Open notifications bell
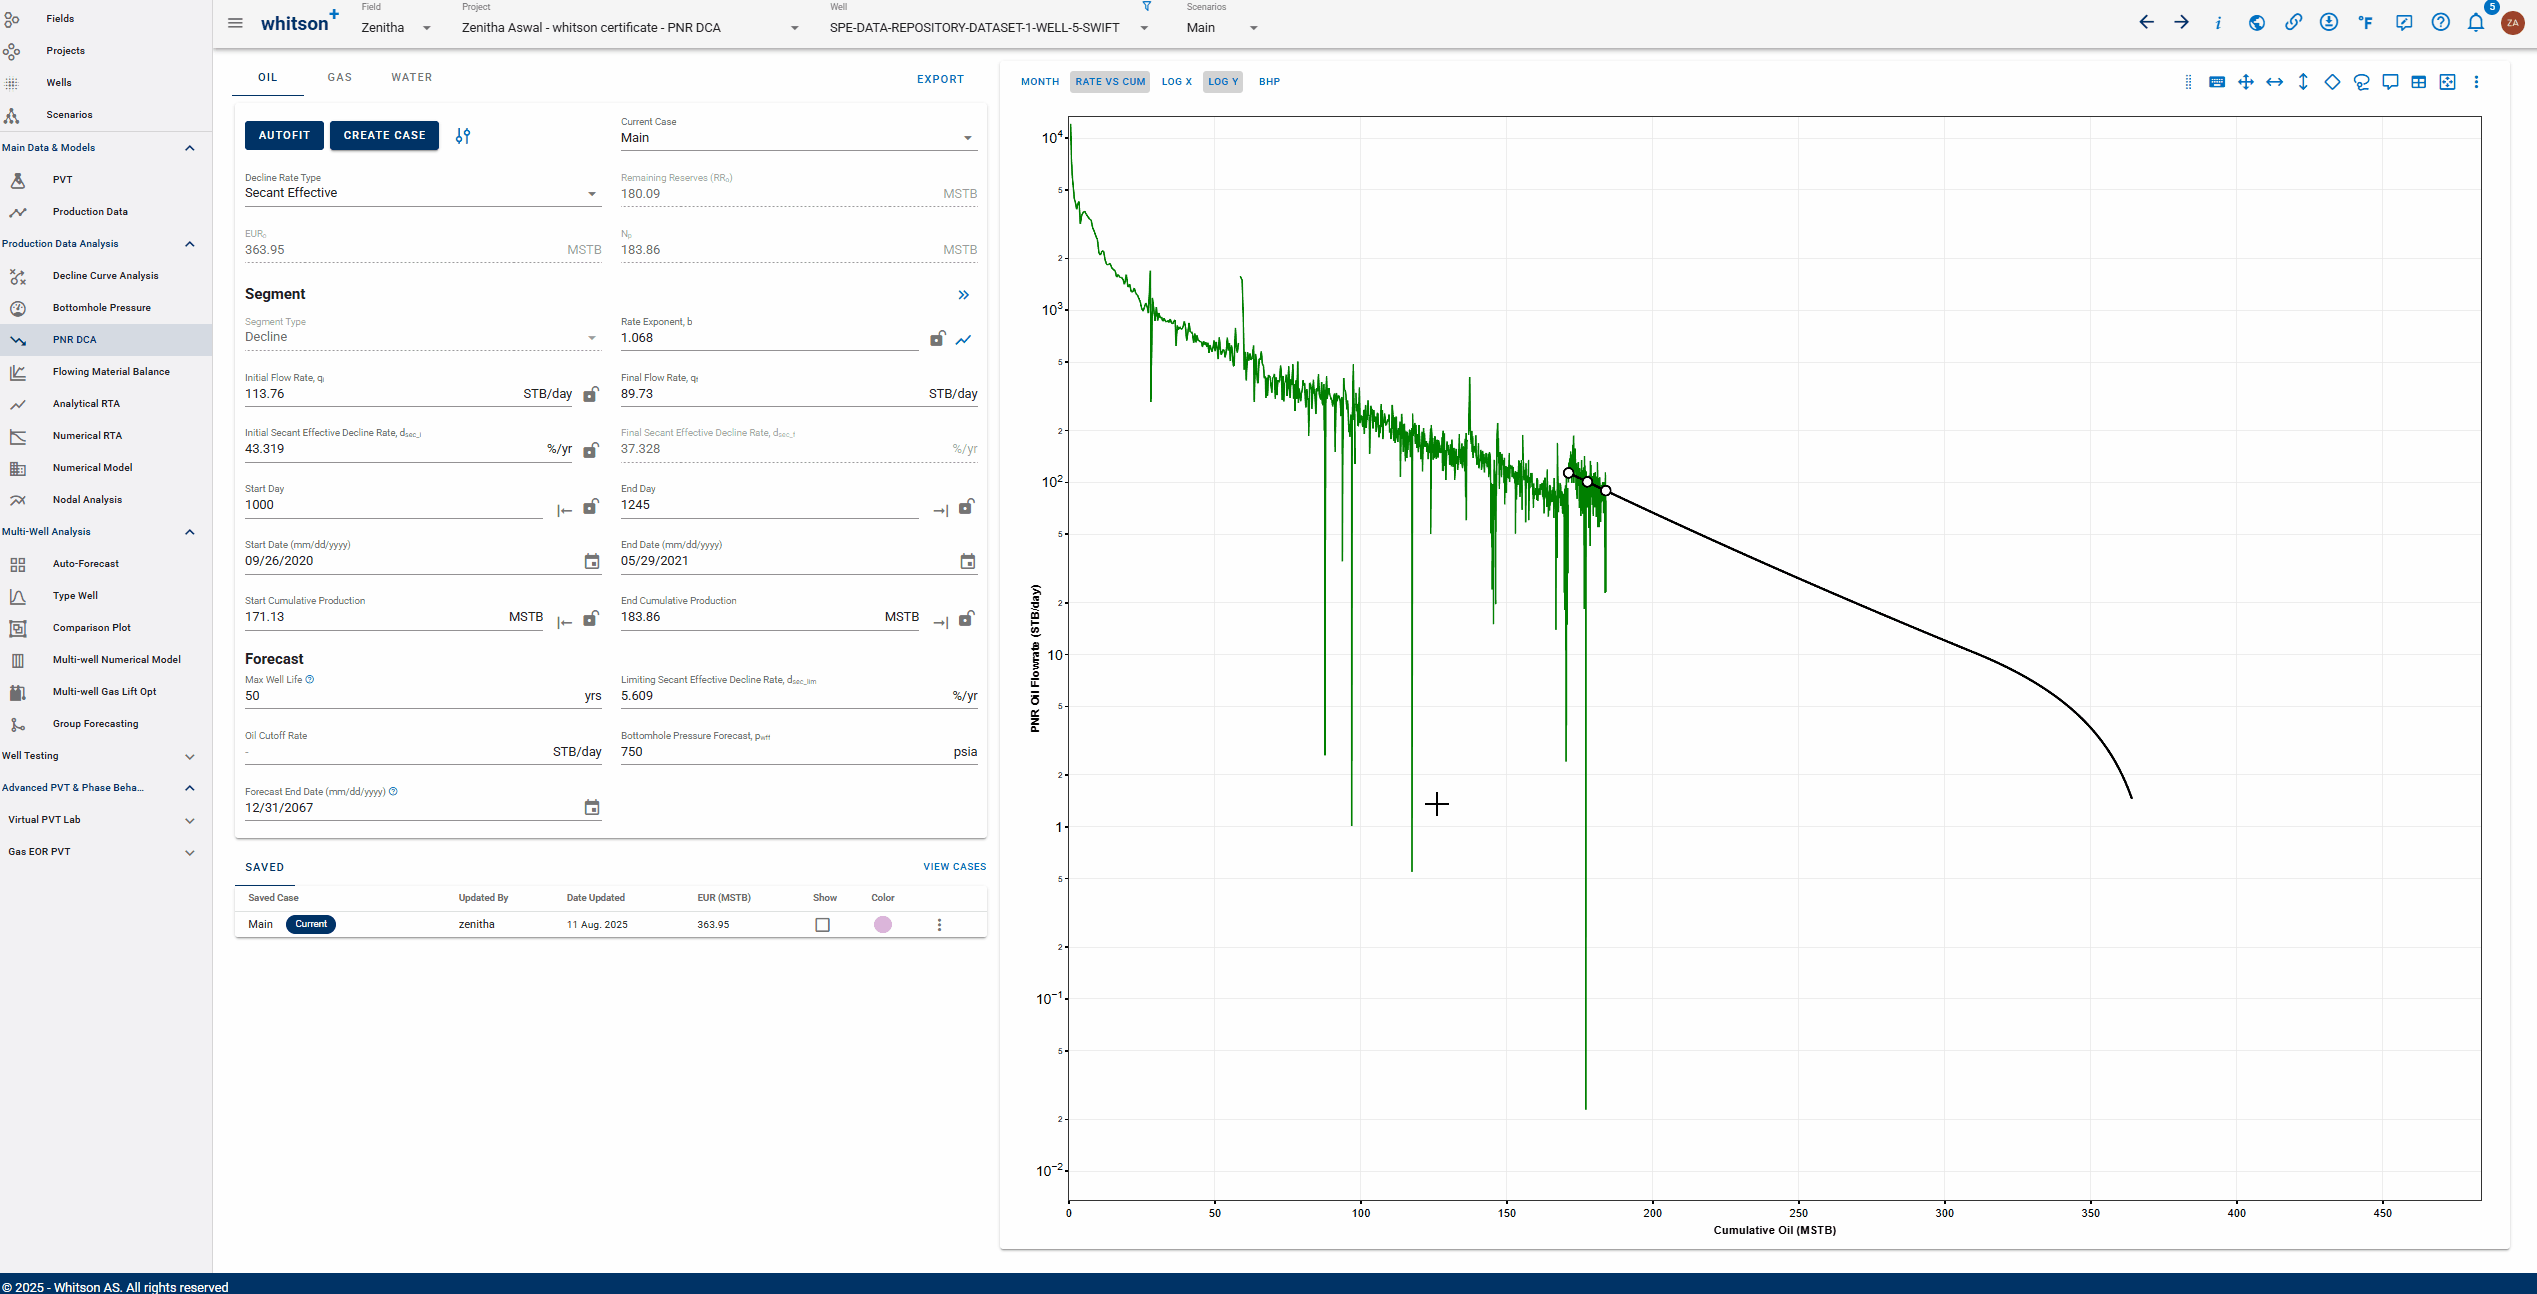This screenshot has height=1294, width=2537. [2476, 23]
